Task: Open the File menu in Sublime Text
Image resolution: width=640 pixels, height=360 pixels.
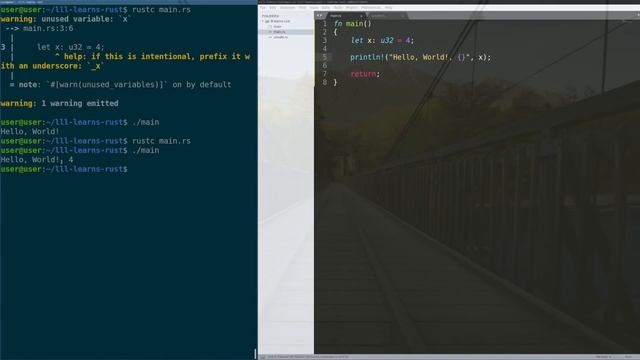Action: click(262, 8)
